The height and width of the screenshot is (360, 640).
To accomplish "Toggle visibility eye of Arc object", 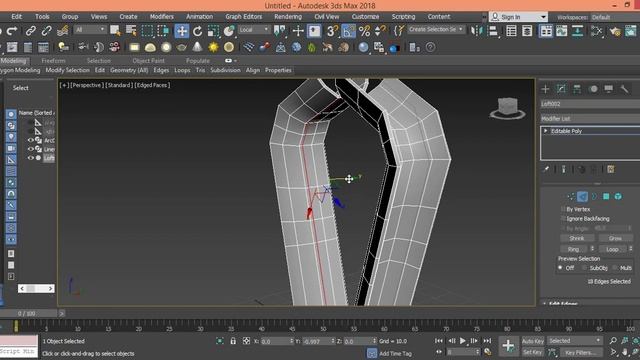I will pyautogui.click(x=31, y=140).
